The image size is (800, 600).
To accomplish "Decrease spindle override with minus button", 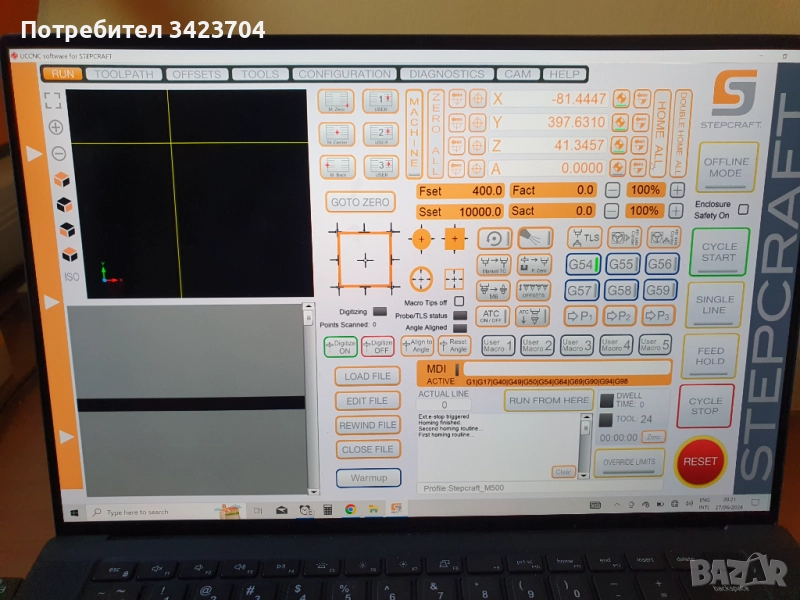I will point(612,211).
